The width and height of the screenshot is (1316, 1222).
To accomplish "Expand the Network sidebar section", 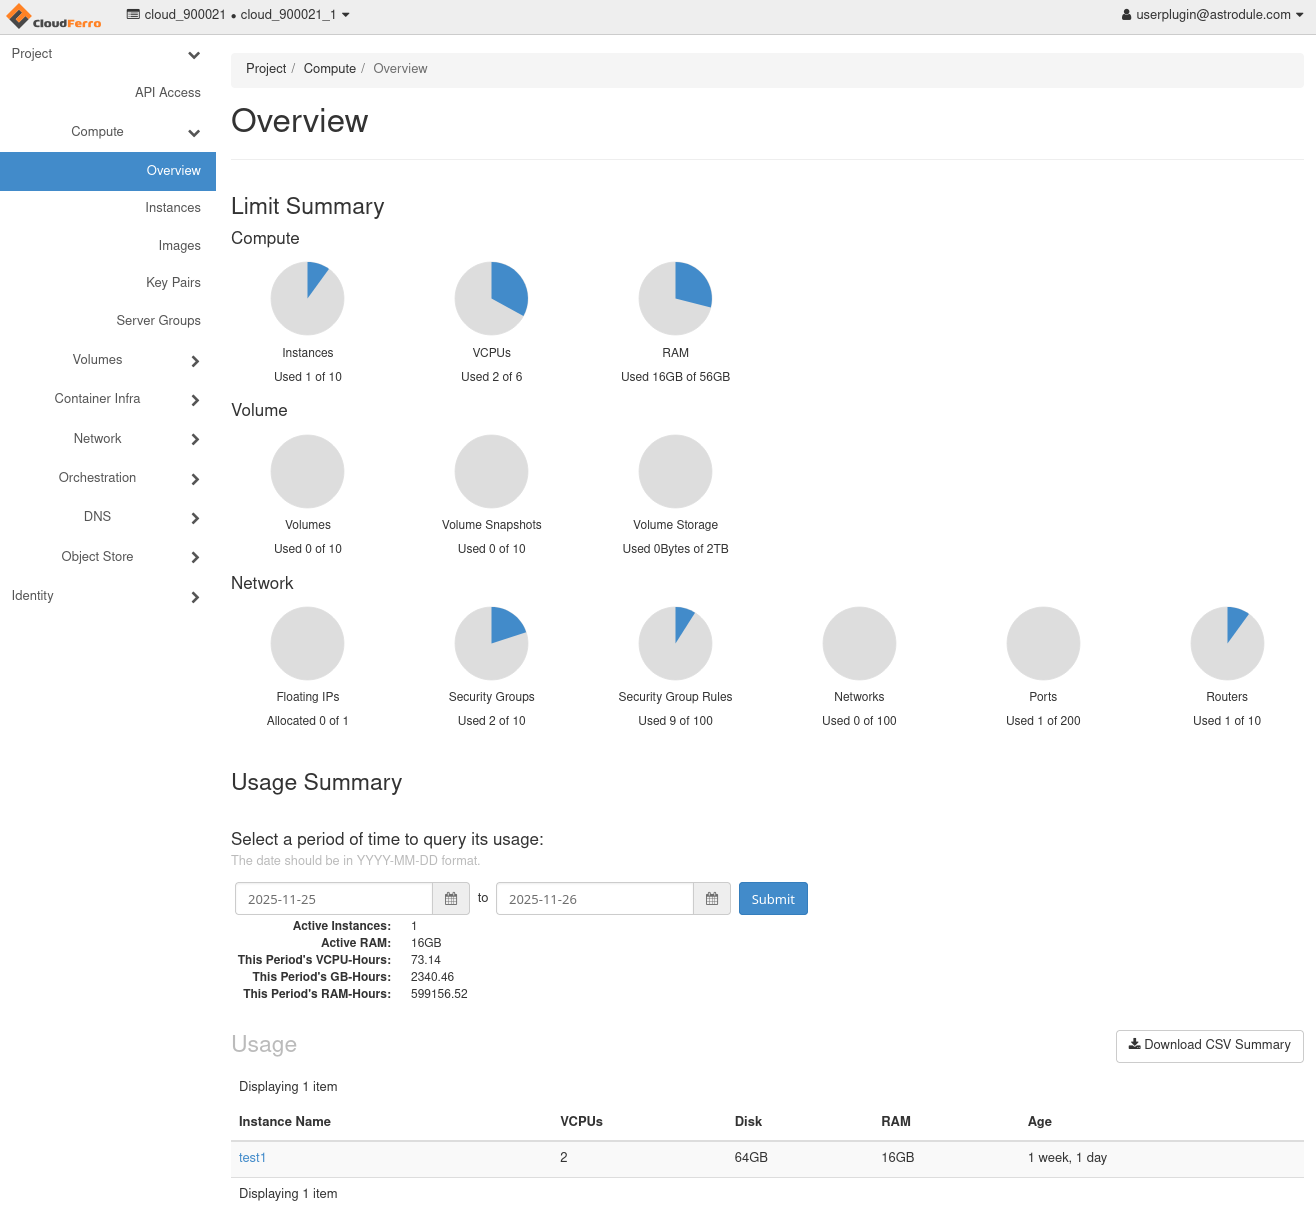I will pyautogui.click(x=108, y=439).
